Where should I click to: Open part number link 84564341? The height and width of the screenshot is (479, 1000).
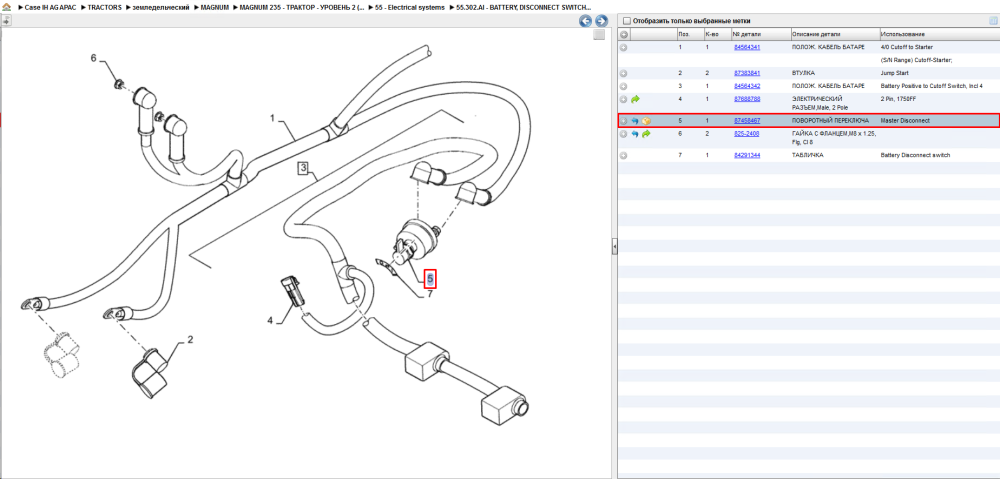click(x=747, y=47)
